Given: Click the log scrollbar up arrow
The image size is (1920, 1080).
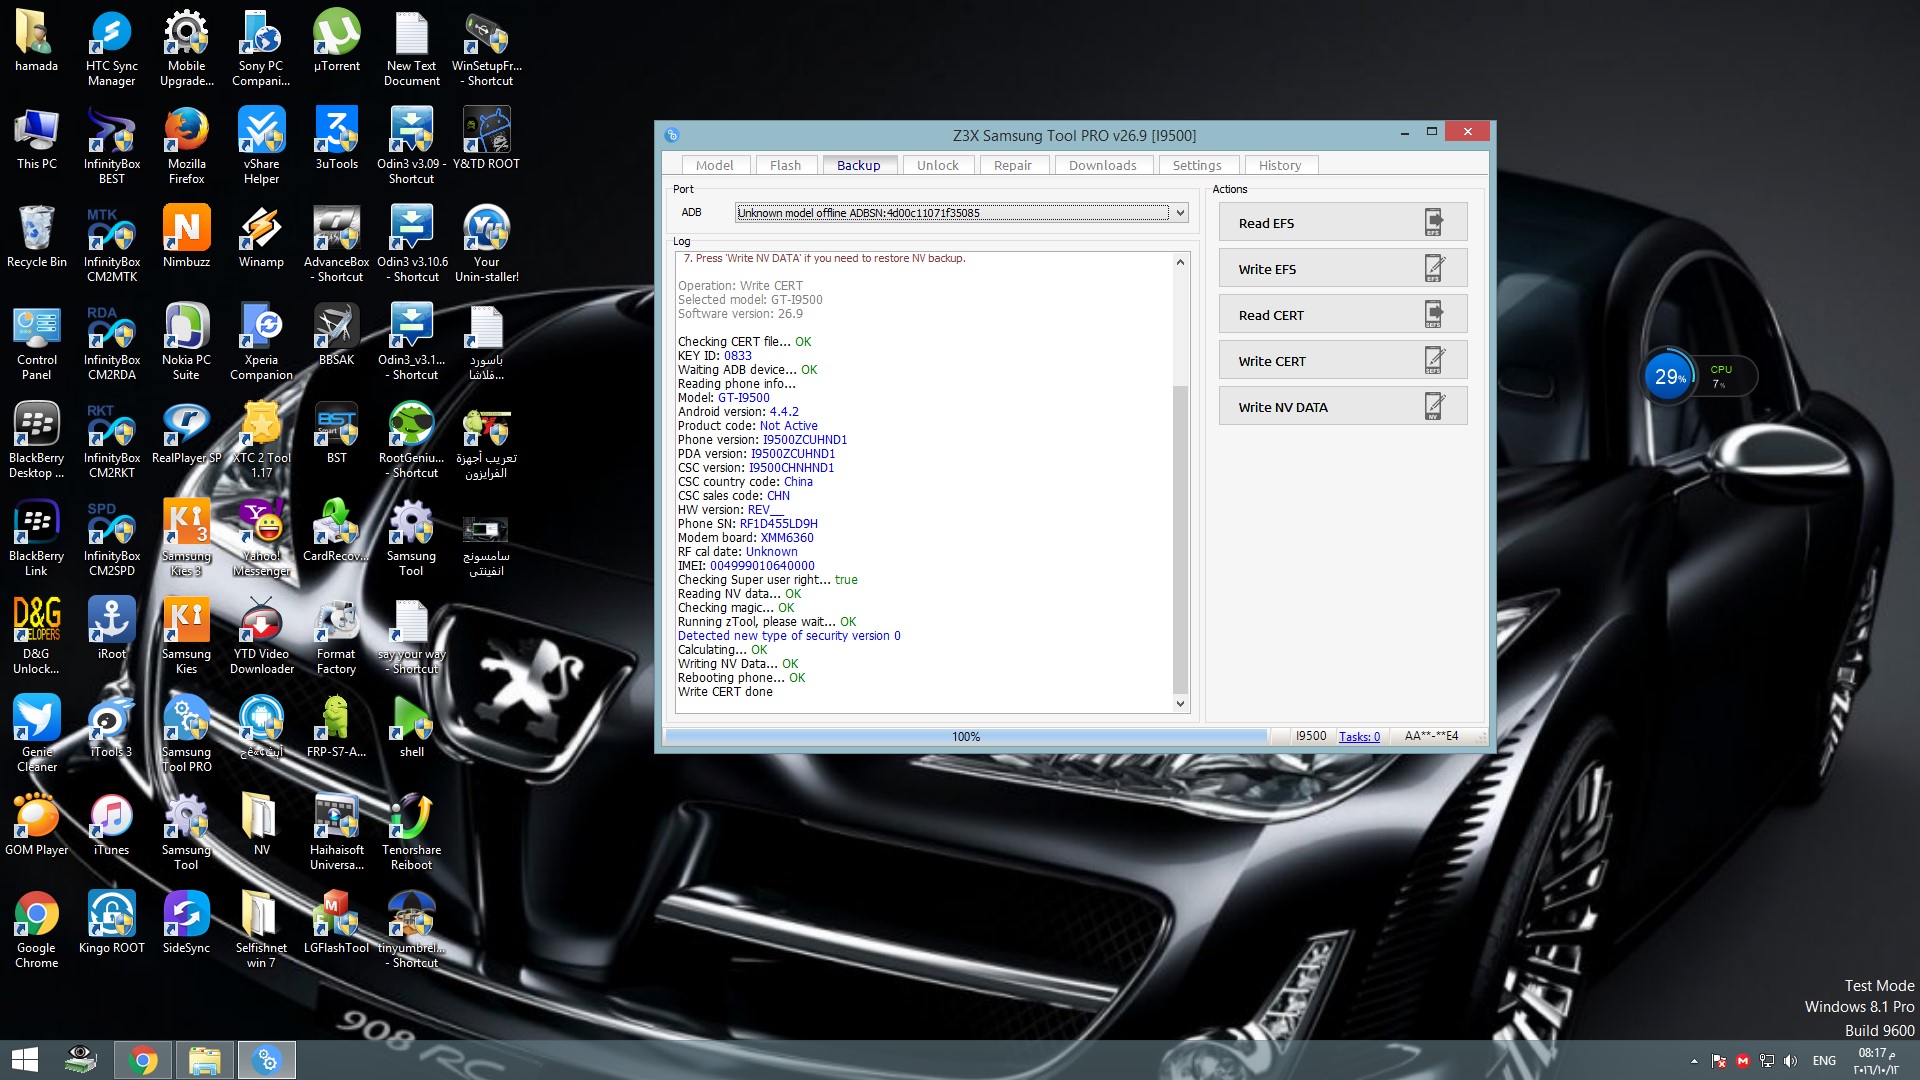Looking at the screenshot, I should tap(1180, 262).
